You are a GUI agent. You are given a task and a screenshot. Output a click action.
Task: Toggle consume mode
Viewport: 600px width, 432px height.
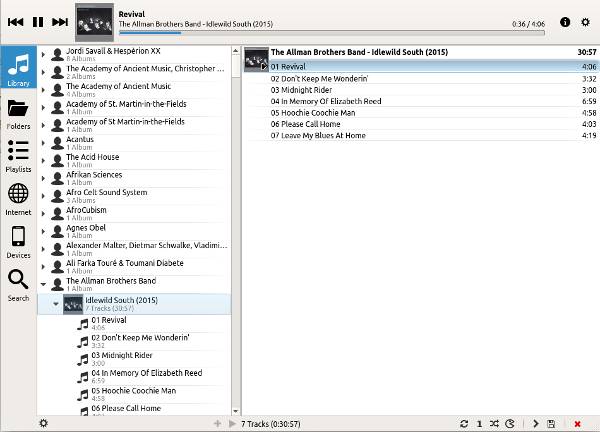(510, 424)
